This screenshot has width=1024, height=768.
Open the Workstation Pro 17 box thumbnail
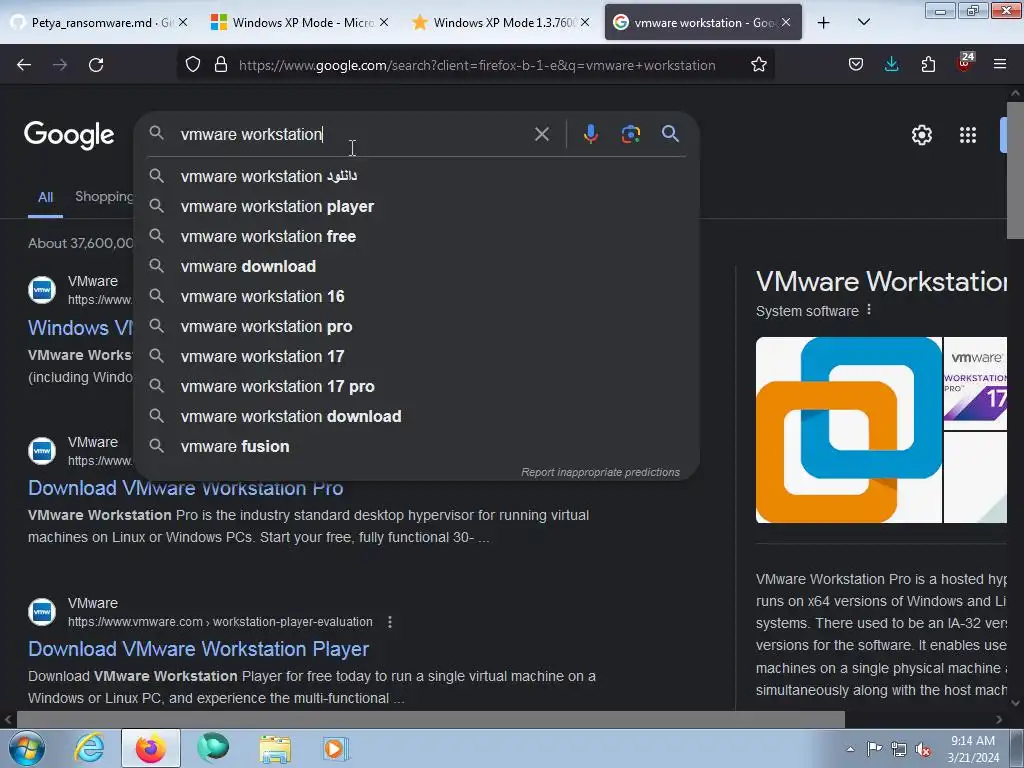pos(975,383)
